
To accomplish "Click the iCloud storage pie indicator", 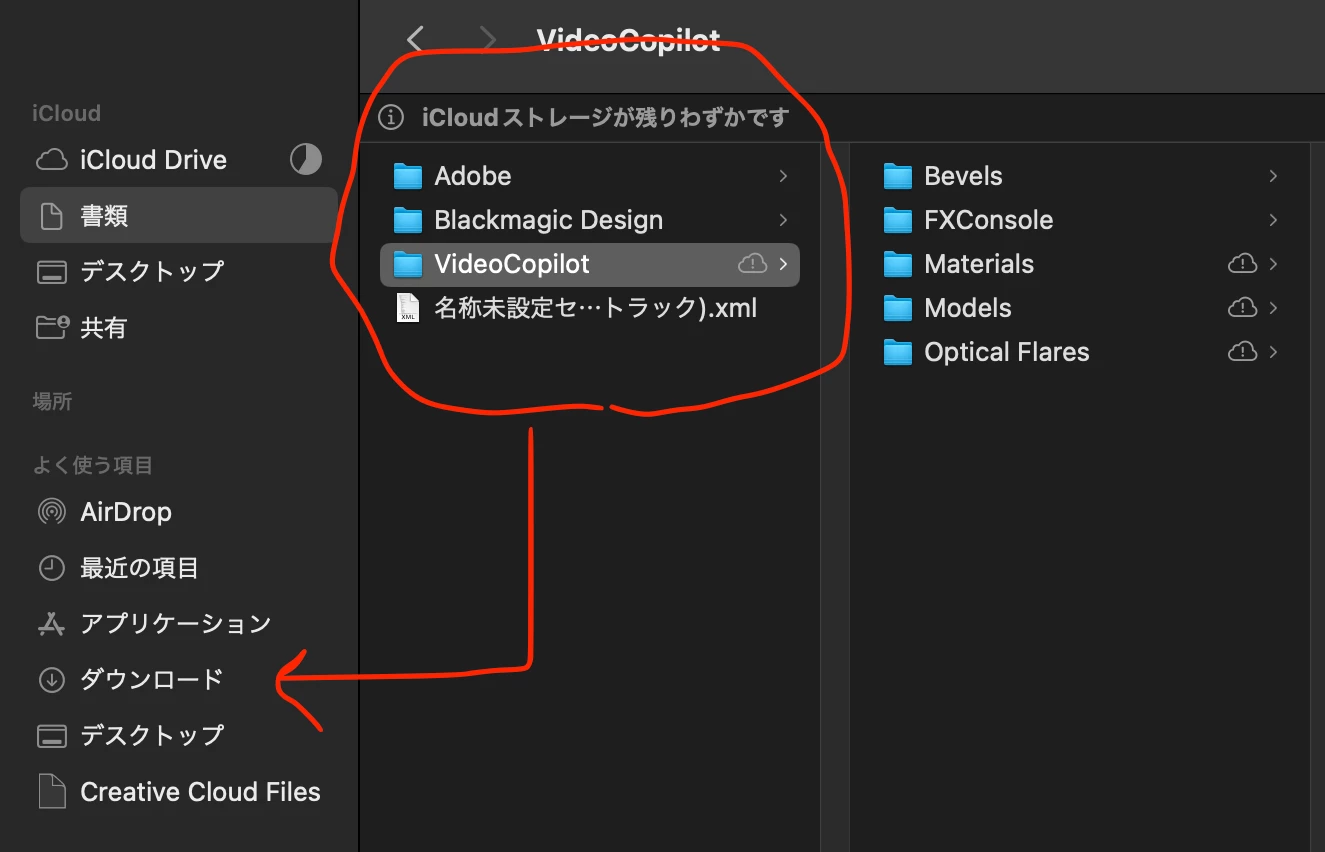I will click(x=306, y=159).
